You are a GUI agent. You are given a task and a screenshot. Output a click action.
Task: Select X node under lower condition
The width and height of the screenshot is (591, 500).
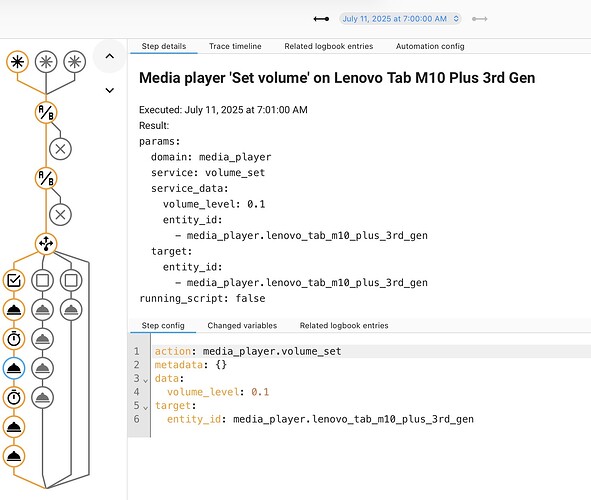[x=60, y=214]
